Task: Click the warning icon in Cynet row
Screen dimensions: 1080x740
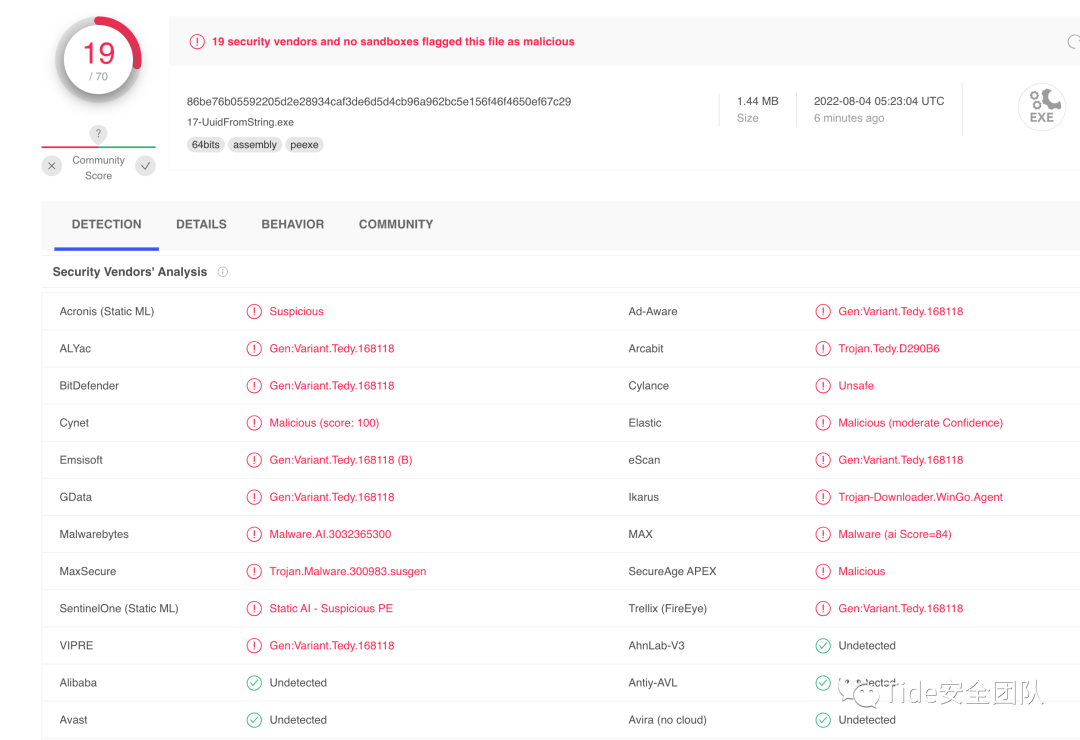Action: coord(254,423)
